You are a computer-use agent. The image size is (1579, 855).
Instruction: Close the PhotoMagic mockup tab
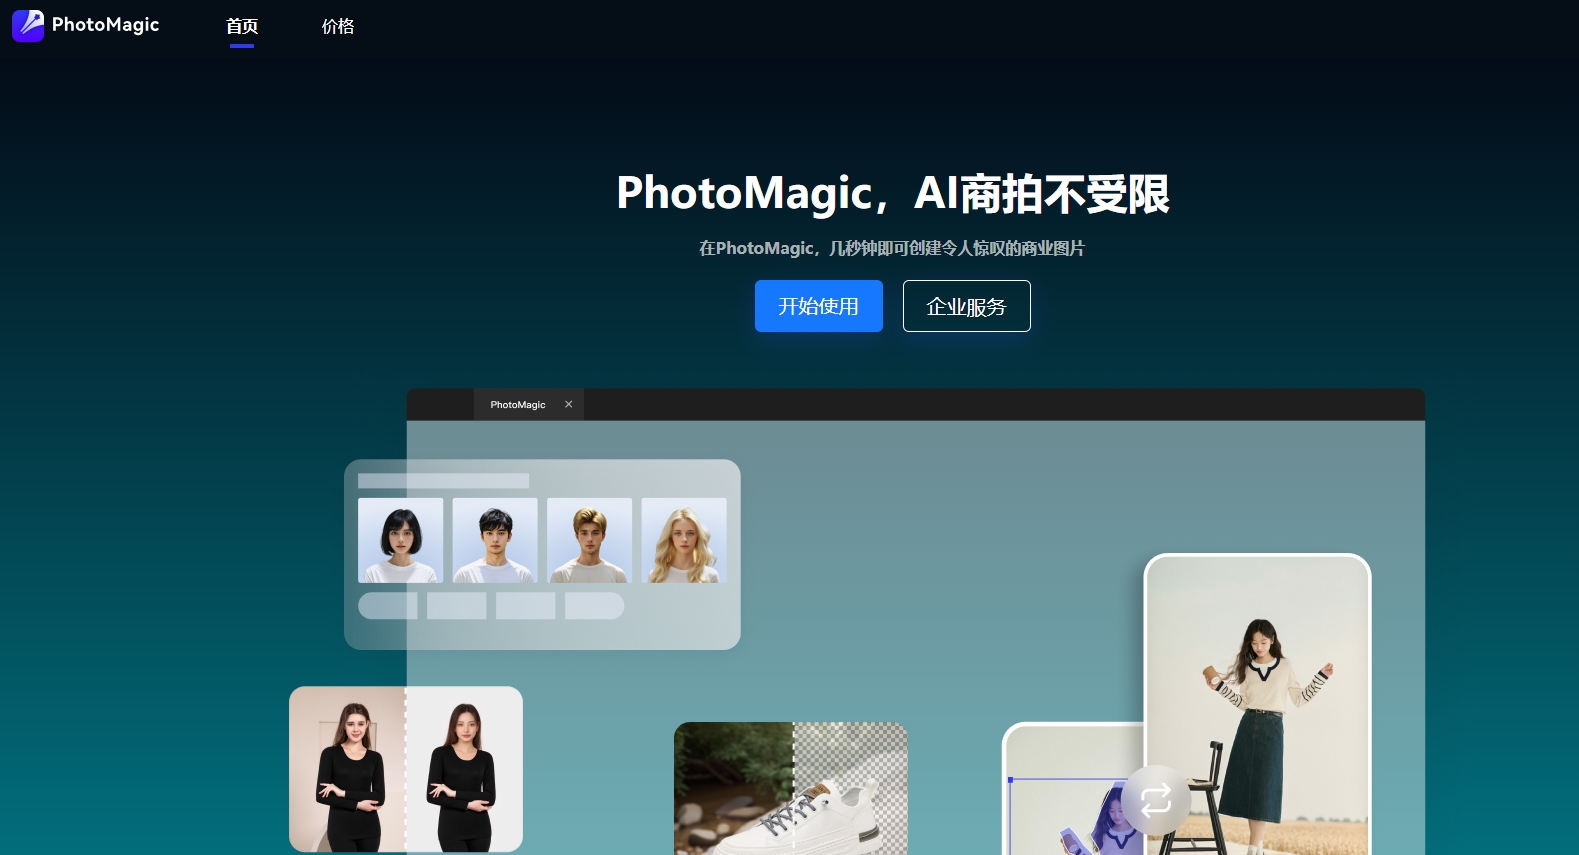(568, 405)
